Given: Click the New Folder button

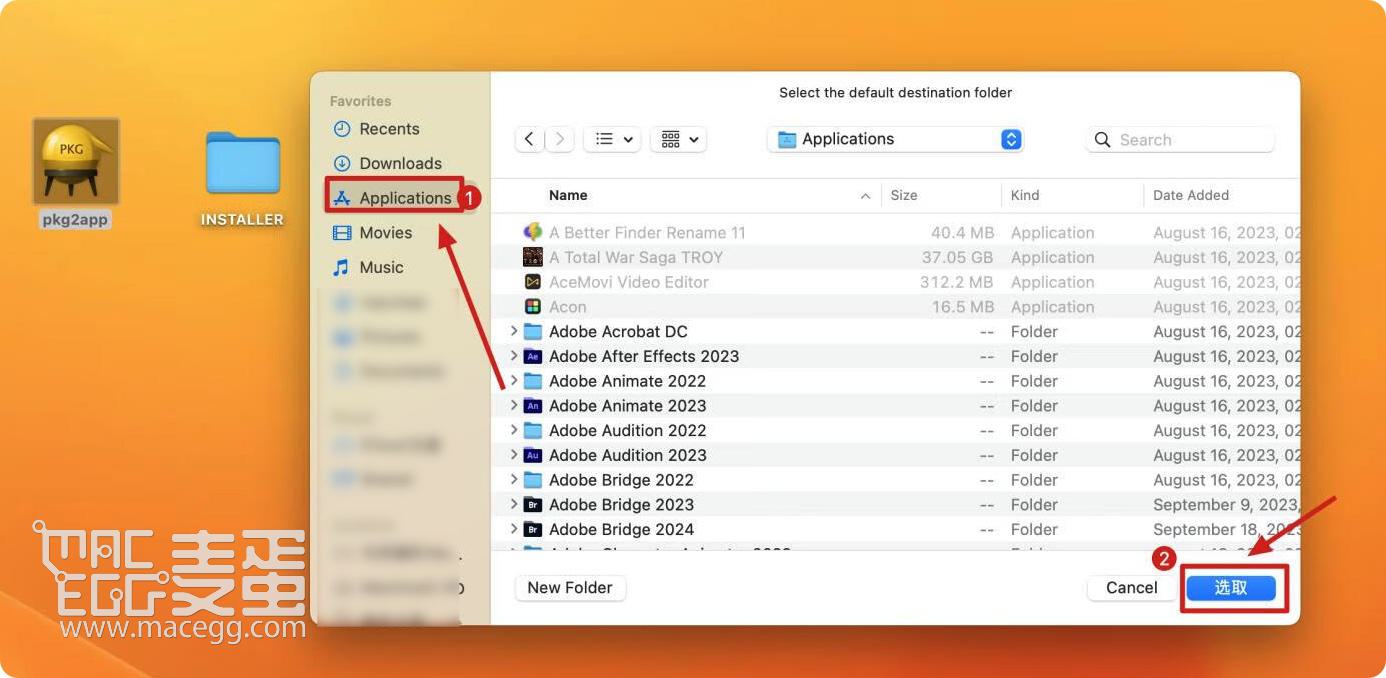Looking at the screenshot, I should coord(570,588).
